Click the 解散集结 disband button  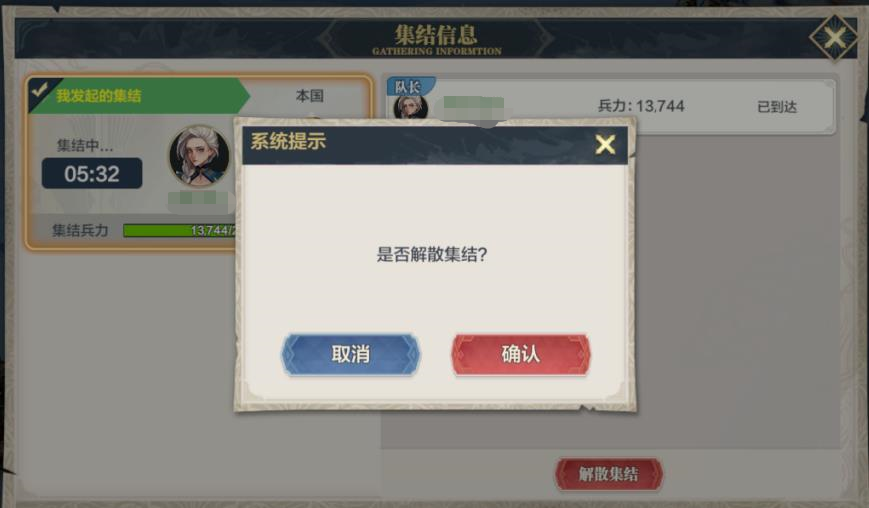point(609,474)
